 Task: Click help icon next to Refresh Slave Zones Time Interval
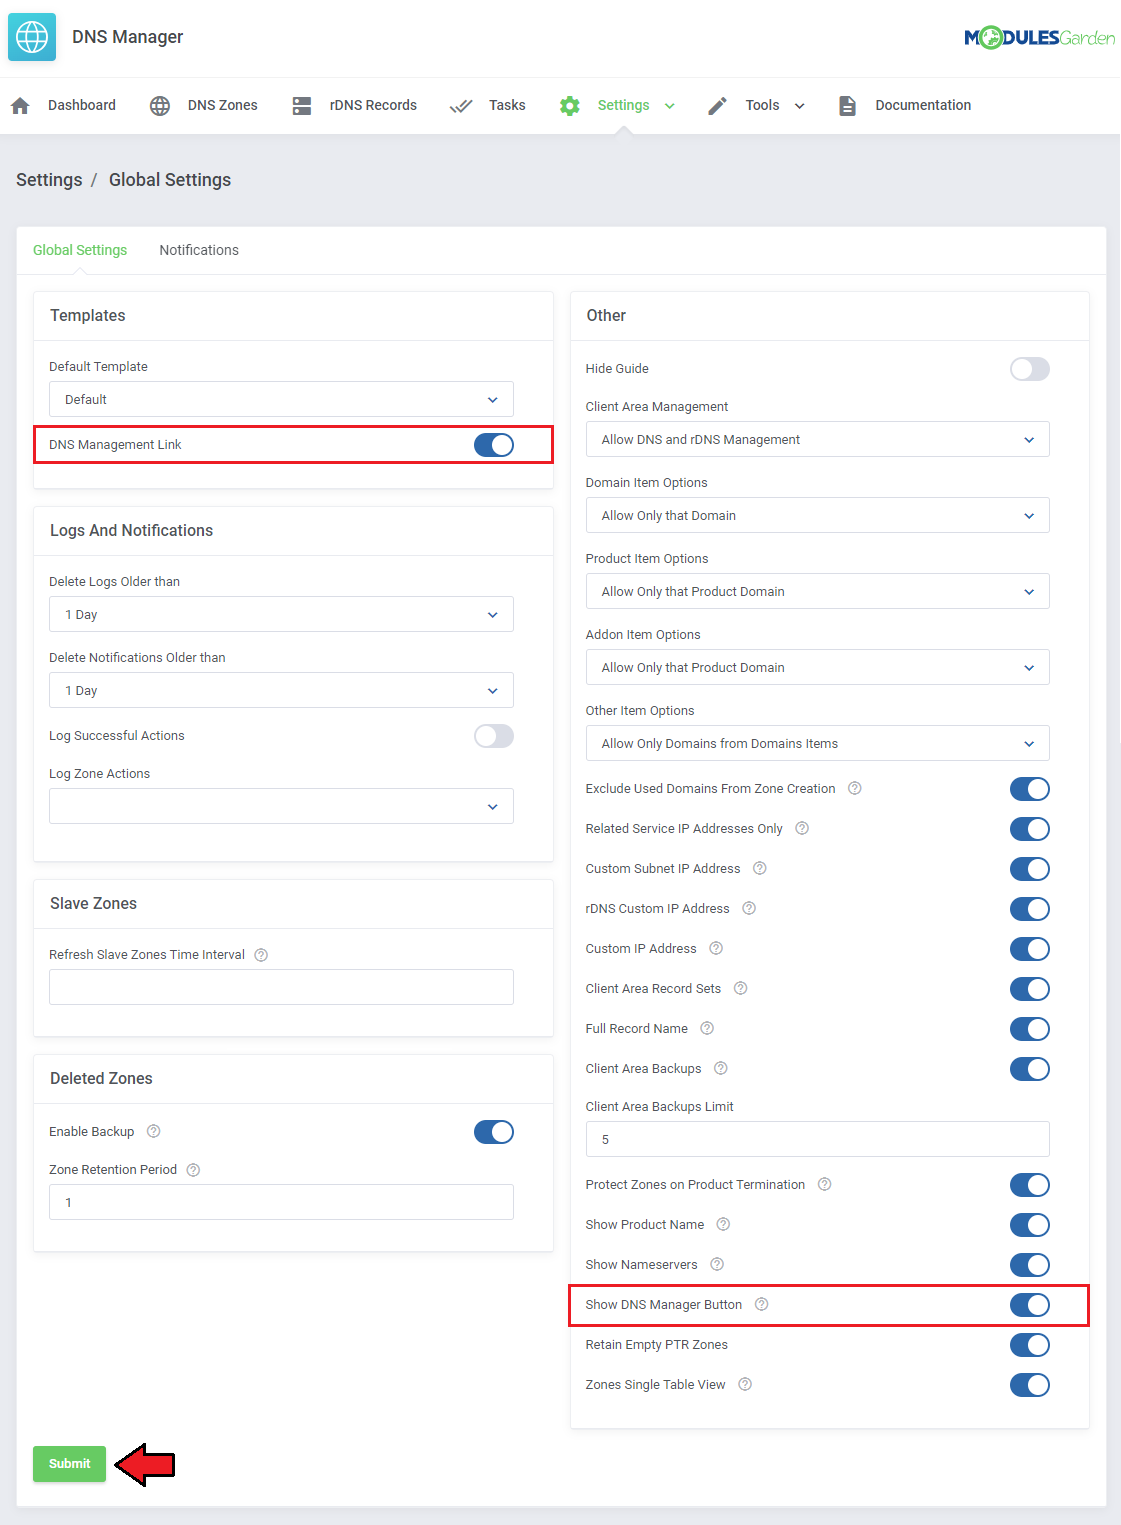tap(261, 955)
